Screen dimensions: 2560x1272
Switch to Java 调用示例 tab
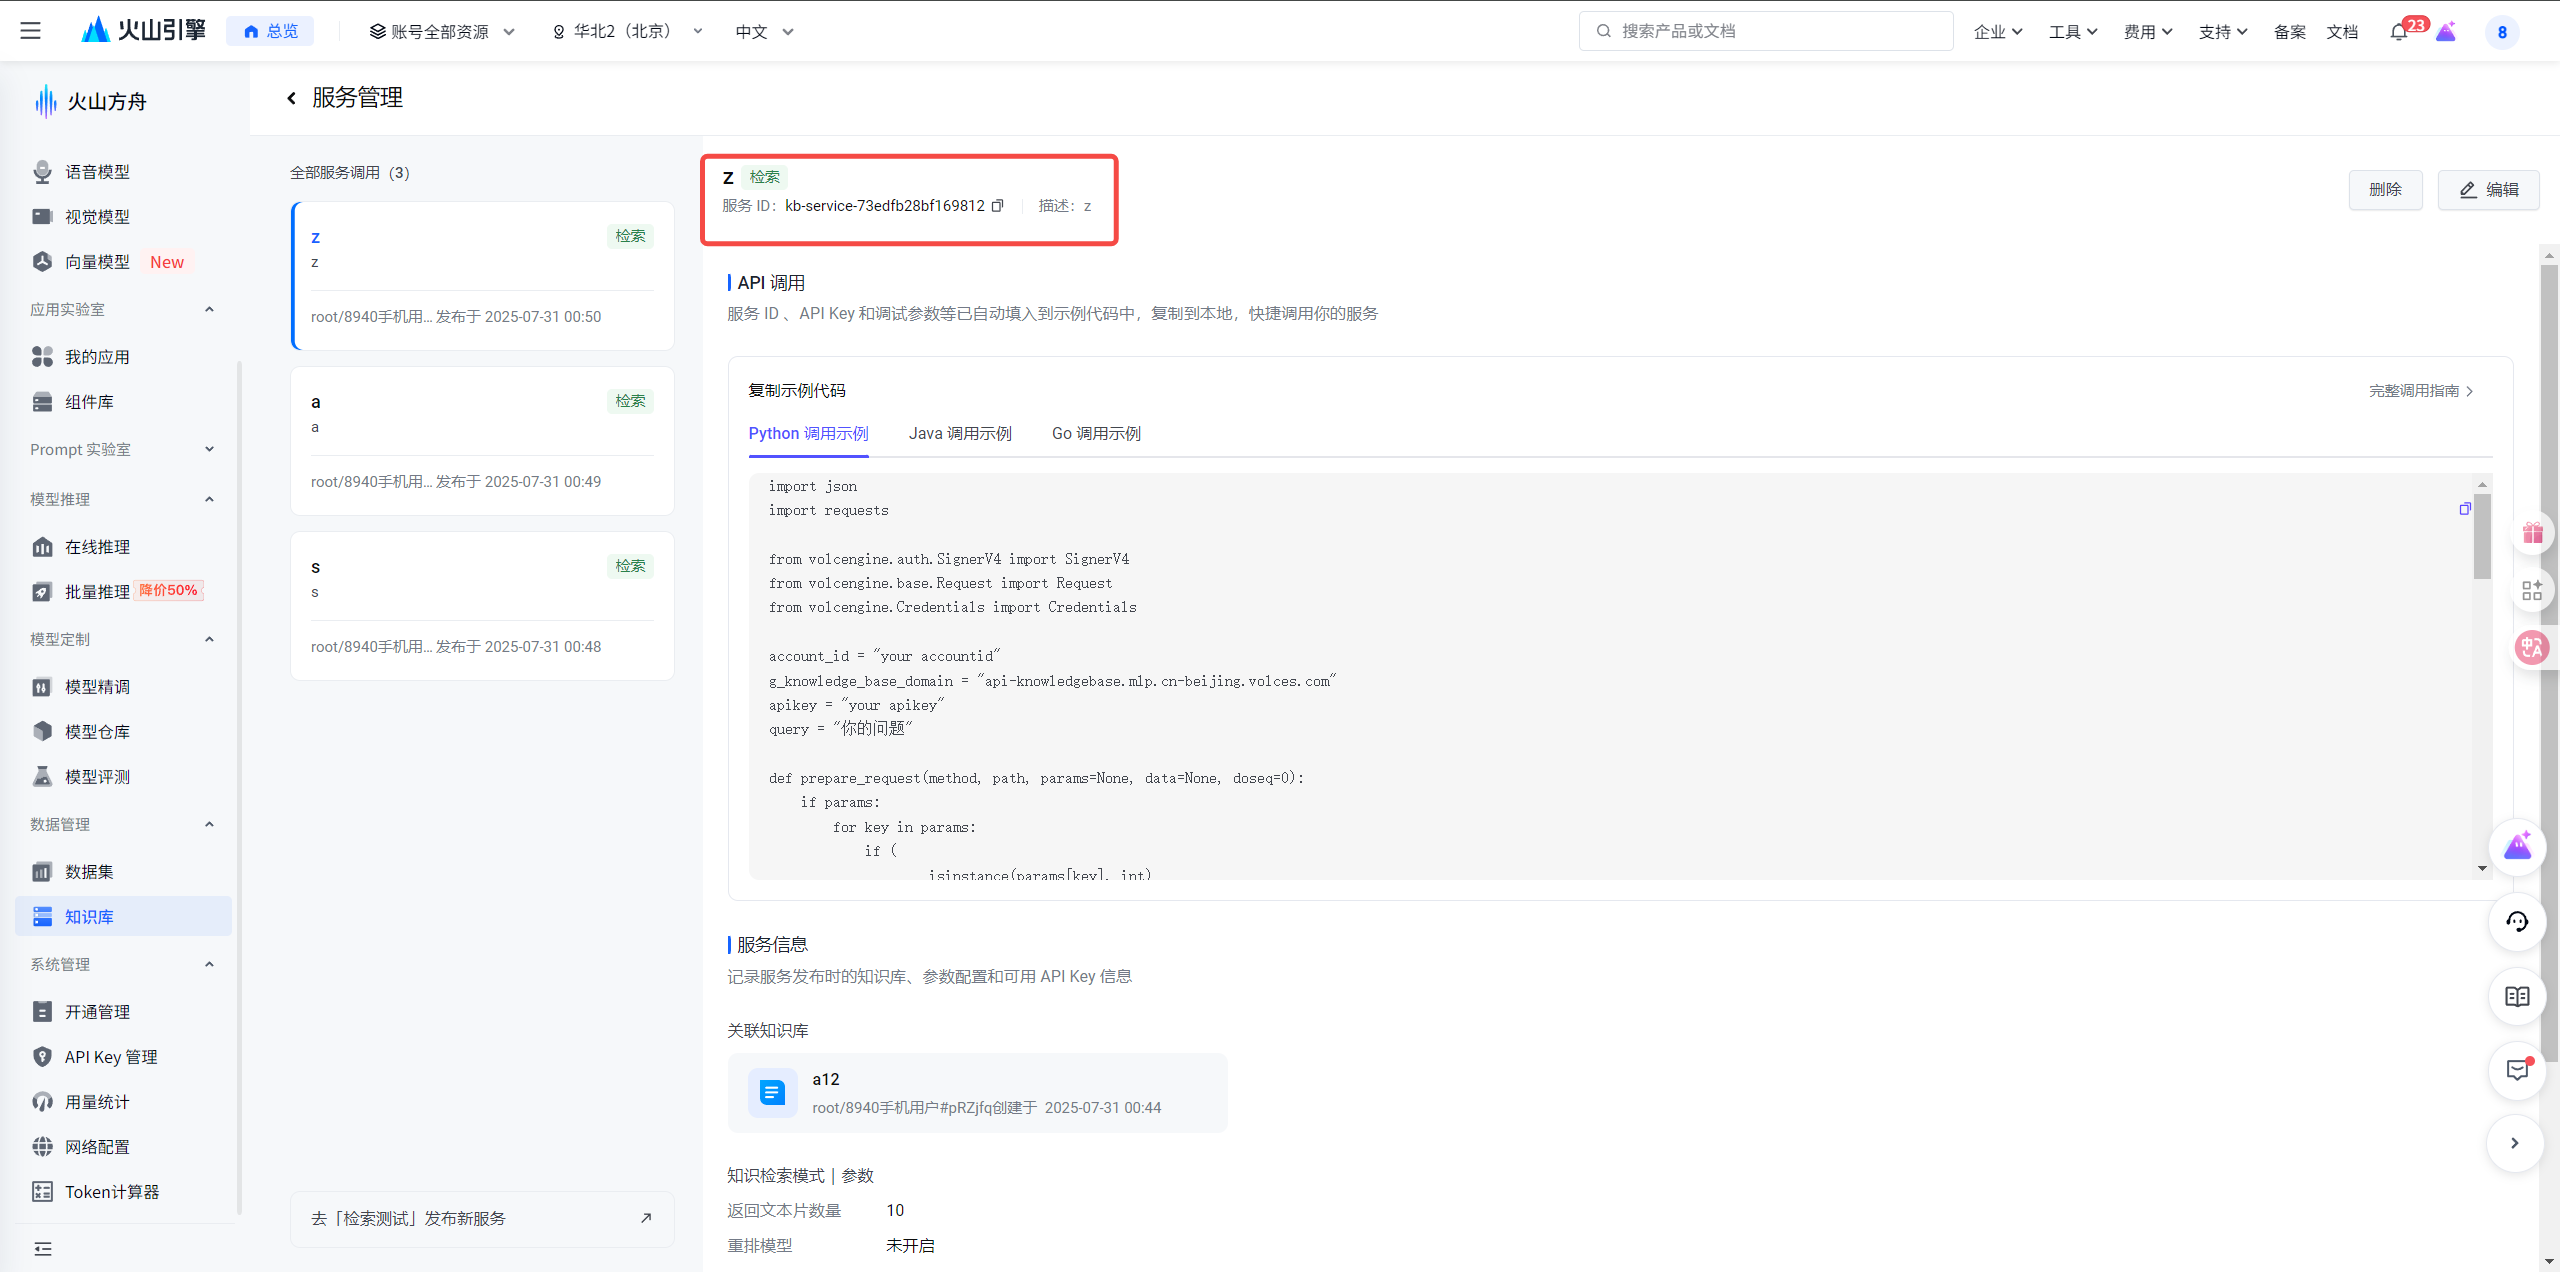coord(960,434)
